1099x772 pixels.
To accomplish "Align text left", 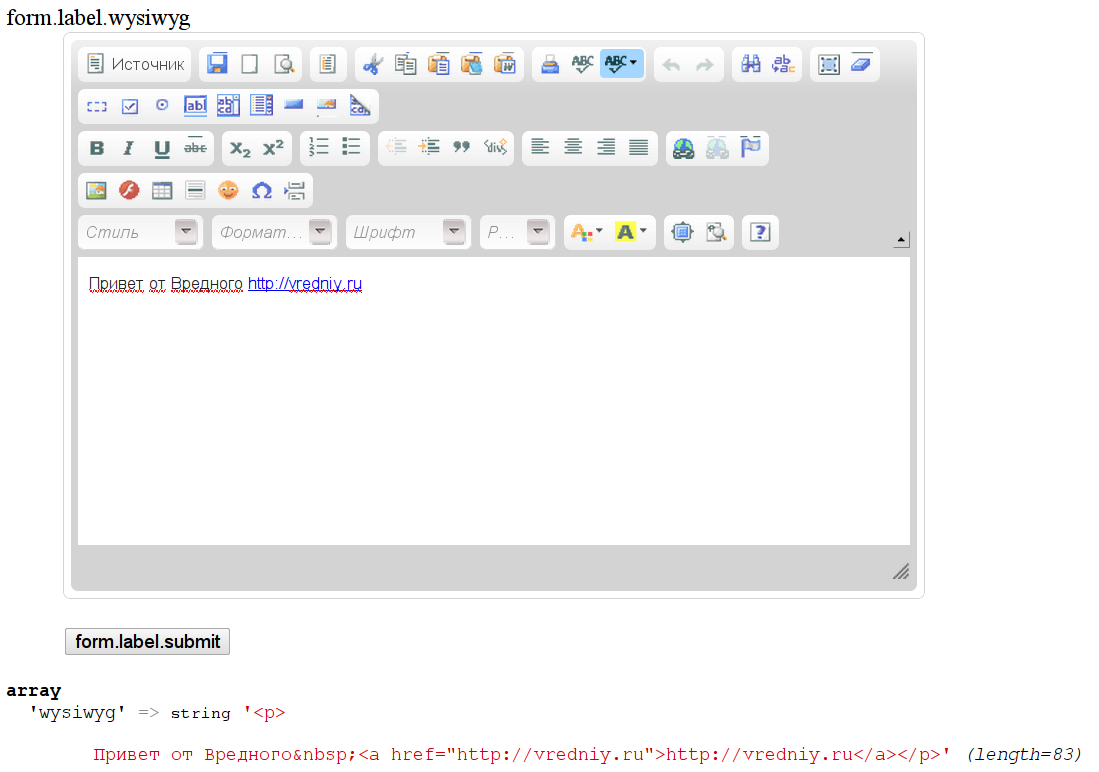I will (540, 147).
